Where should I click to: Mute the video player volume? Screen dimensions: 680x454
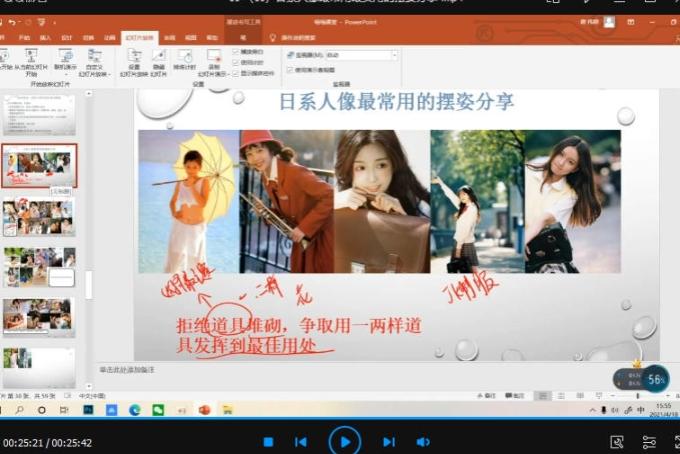click(x=423, y=441)
